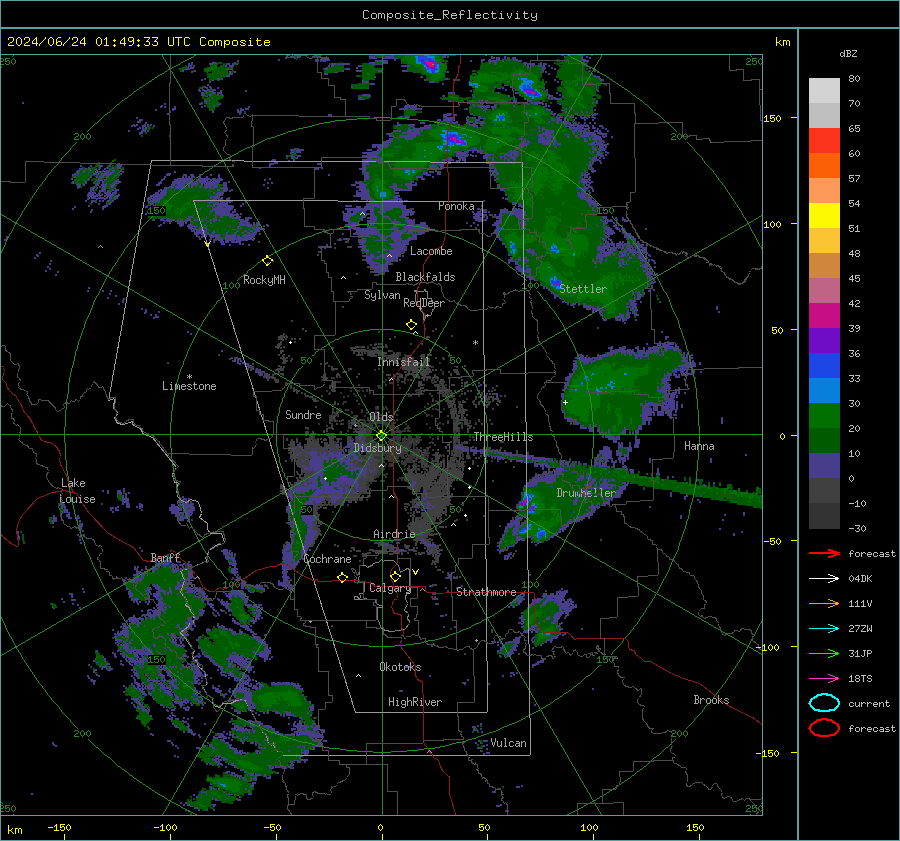This screenshot has height=841, width=900.
Task: Click the 31JP legend label
Action: [x=860, y=653]
